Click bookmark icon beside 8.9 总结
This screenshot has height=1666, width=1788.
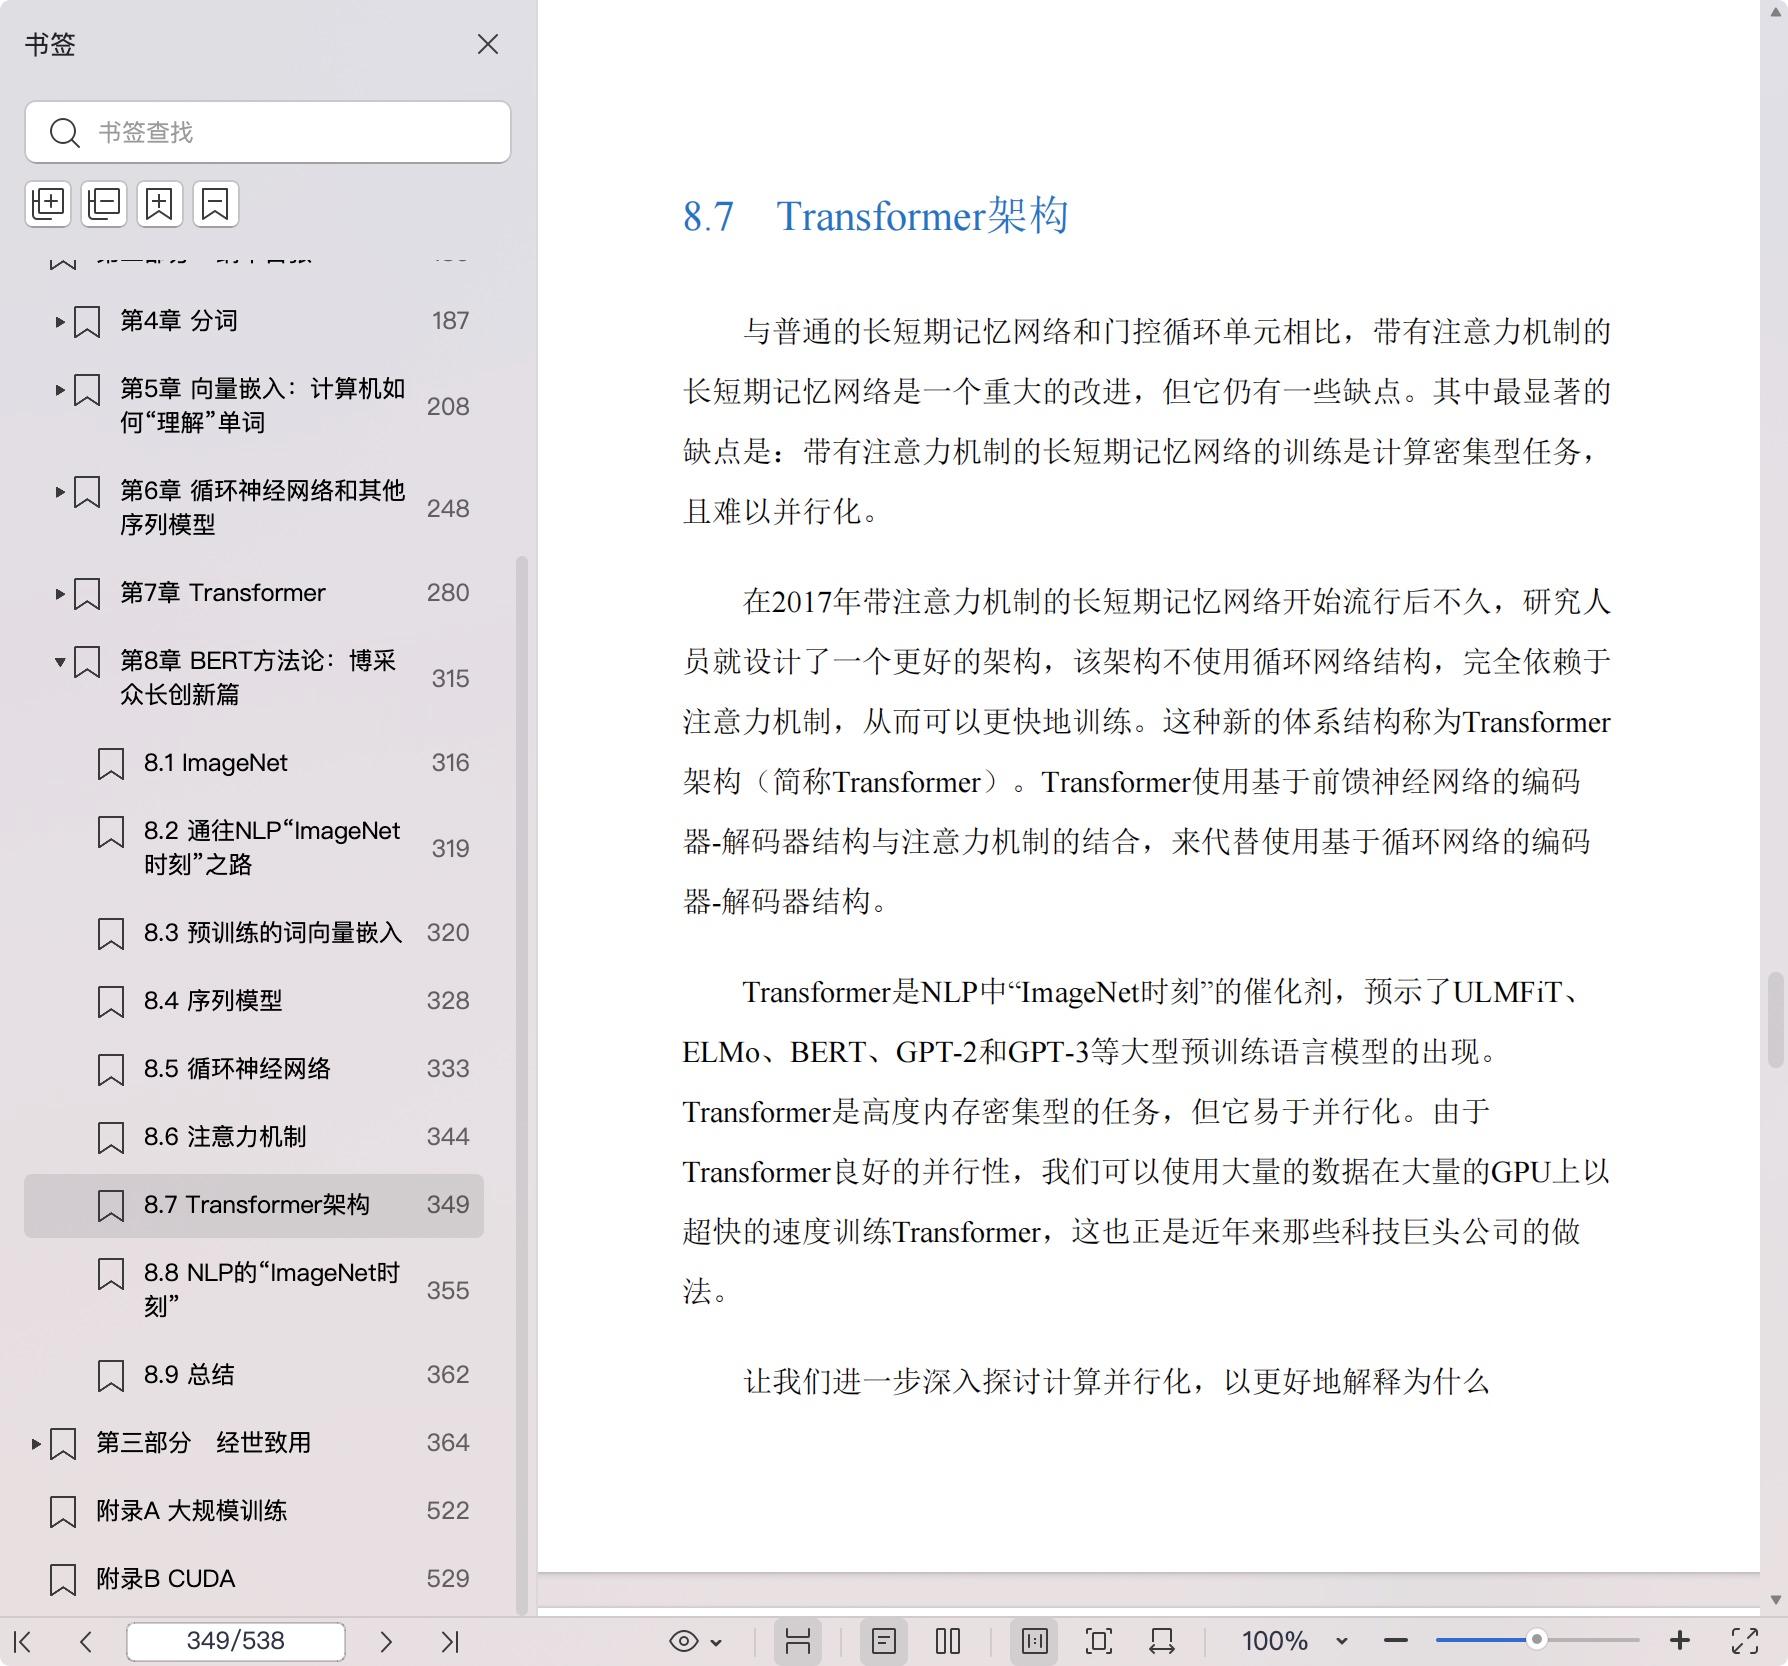[x=111, y=1376]
